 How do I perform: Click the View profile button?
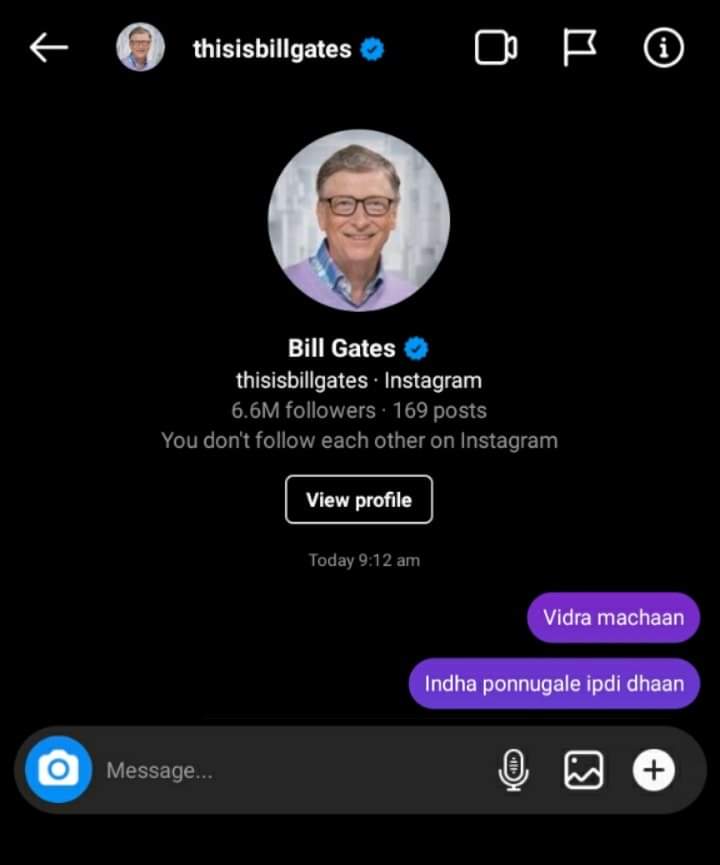click(x=359, y=499)
